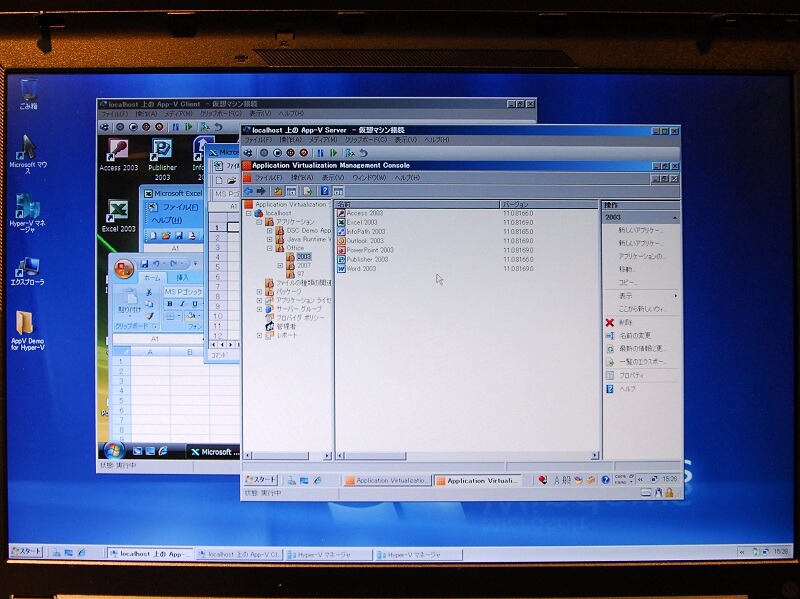This screenshot has width=800, height=599.
Task: Expand the 2007 folder node under Office
Action: click(x=280, y=265)
